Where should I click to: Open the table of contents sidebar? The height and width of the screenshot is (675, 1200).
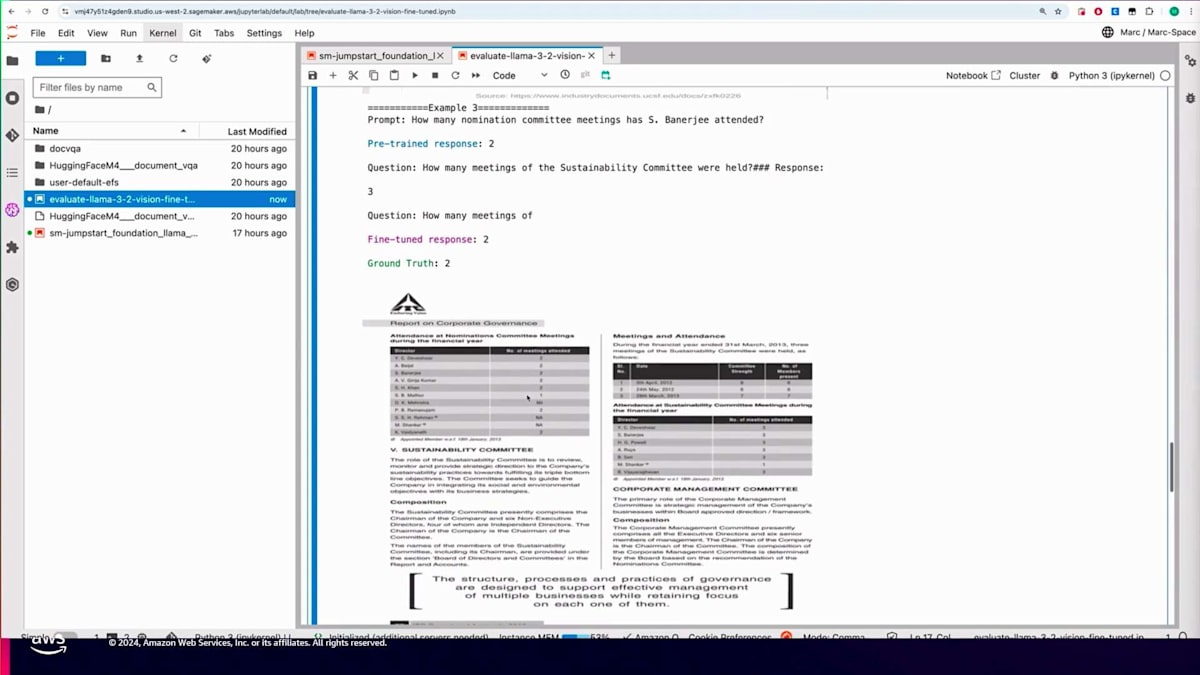click(x=12, y=173)
